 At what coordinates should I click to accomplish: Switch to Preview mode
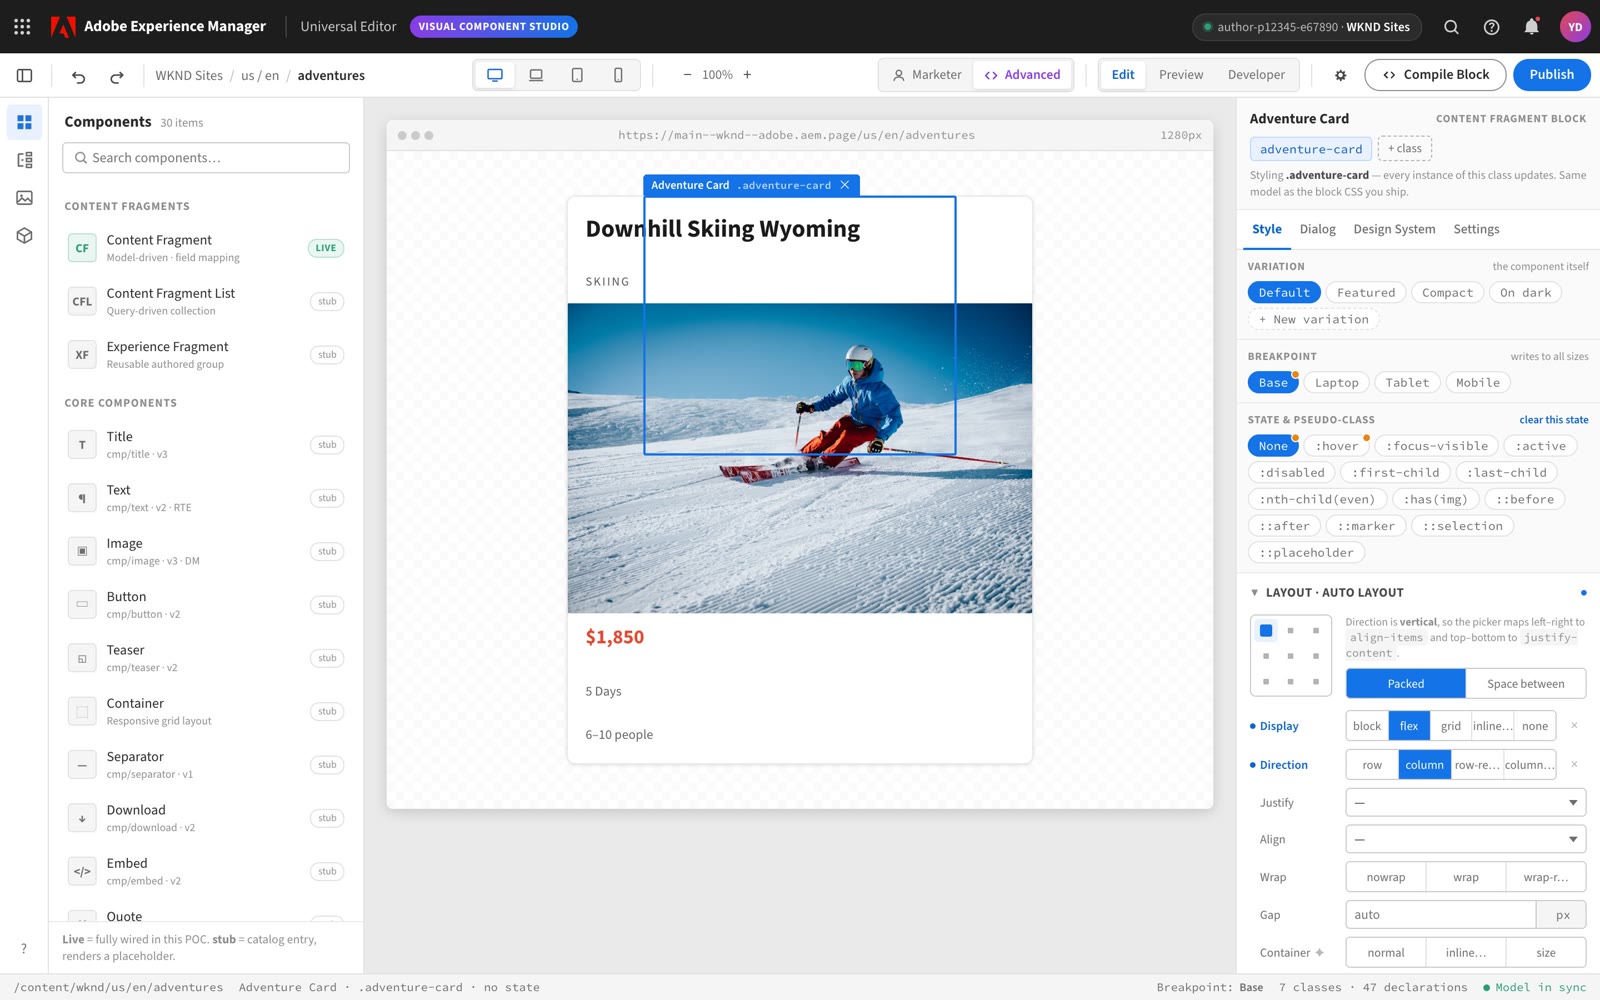(1181, 75)
